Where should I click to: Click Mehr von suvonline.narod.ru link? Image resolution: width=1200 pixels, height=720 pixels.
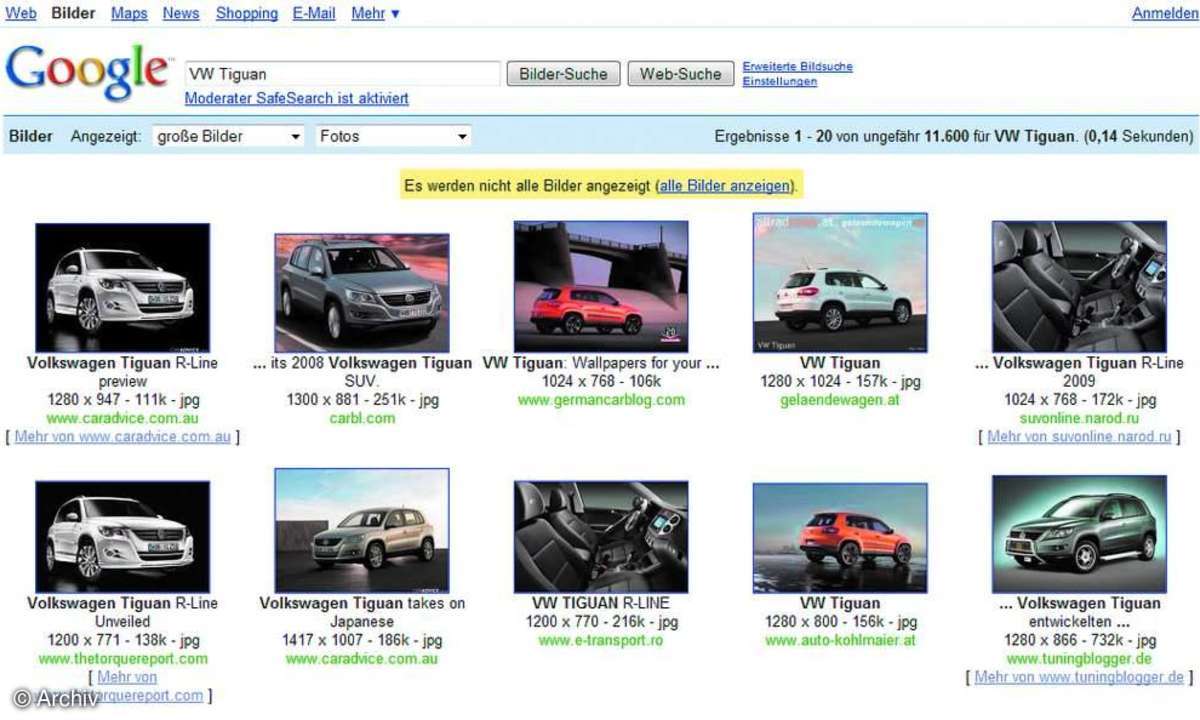(x=1079, y=437)
